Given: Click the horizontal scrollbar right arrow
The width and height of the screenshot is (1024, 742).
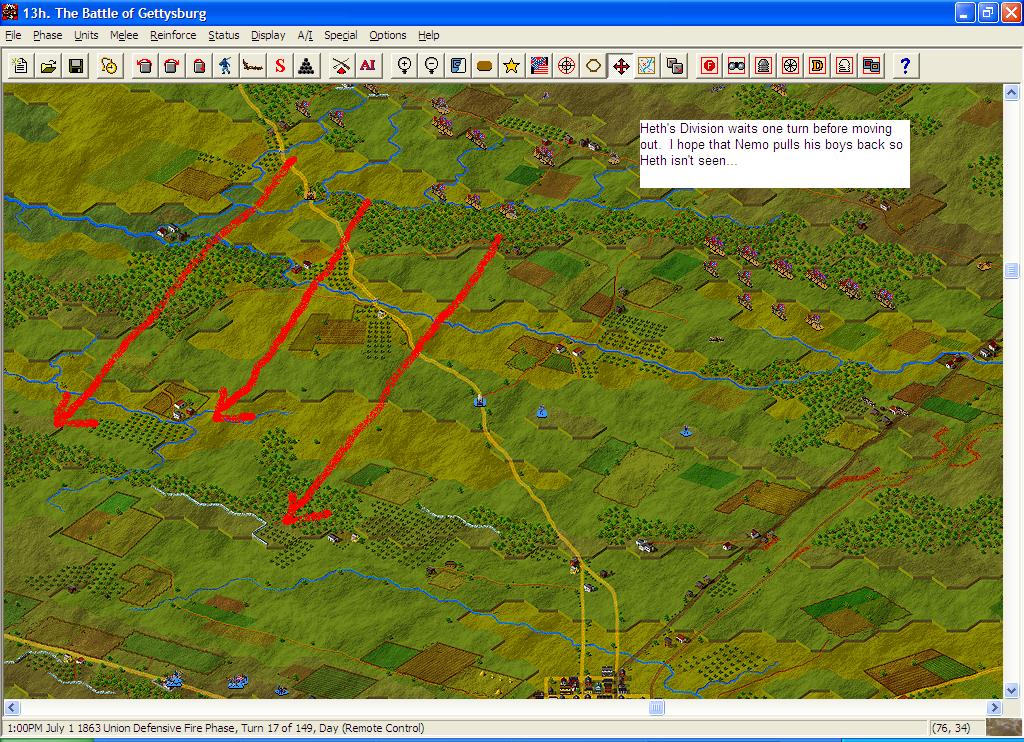Looking at the screenshot, I should pyautogui.click(x=995, y=707).
